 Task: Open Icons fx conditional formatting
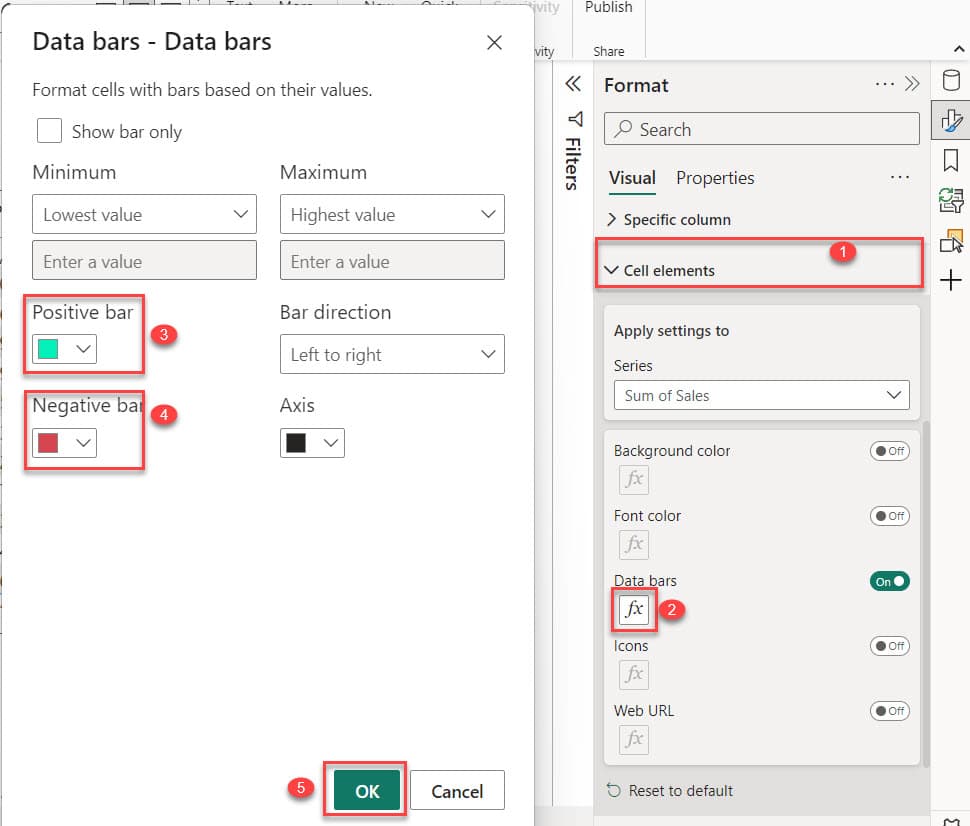pos(633,674)
